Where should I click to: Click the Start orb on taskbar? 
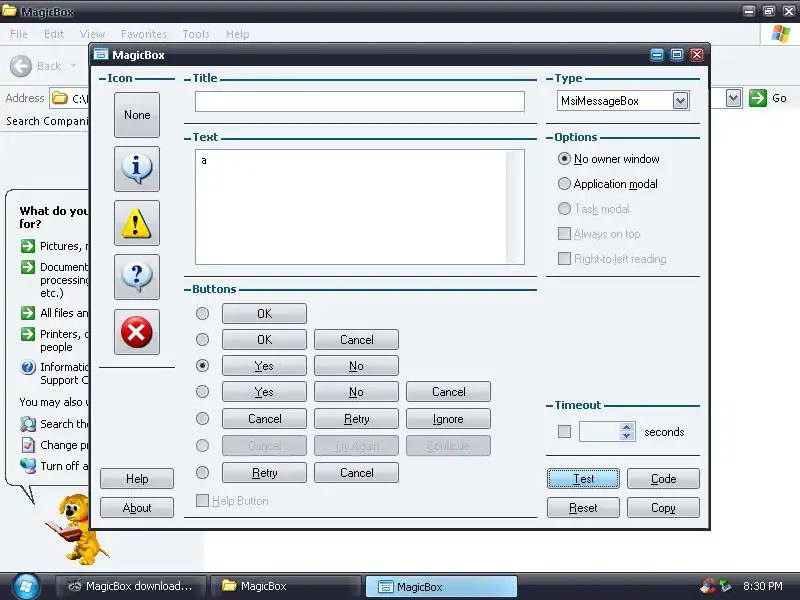pyautogui.click(x=27, y=586)
